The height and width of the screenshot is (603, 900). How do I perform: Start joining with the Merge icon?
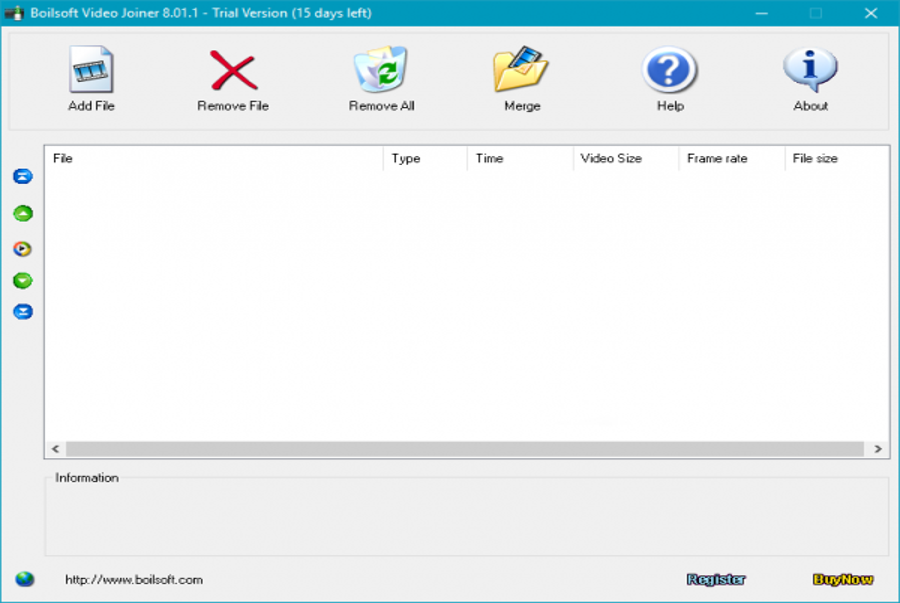521,71
